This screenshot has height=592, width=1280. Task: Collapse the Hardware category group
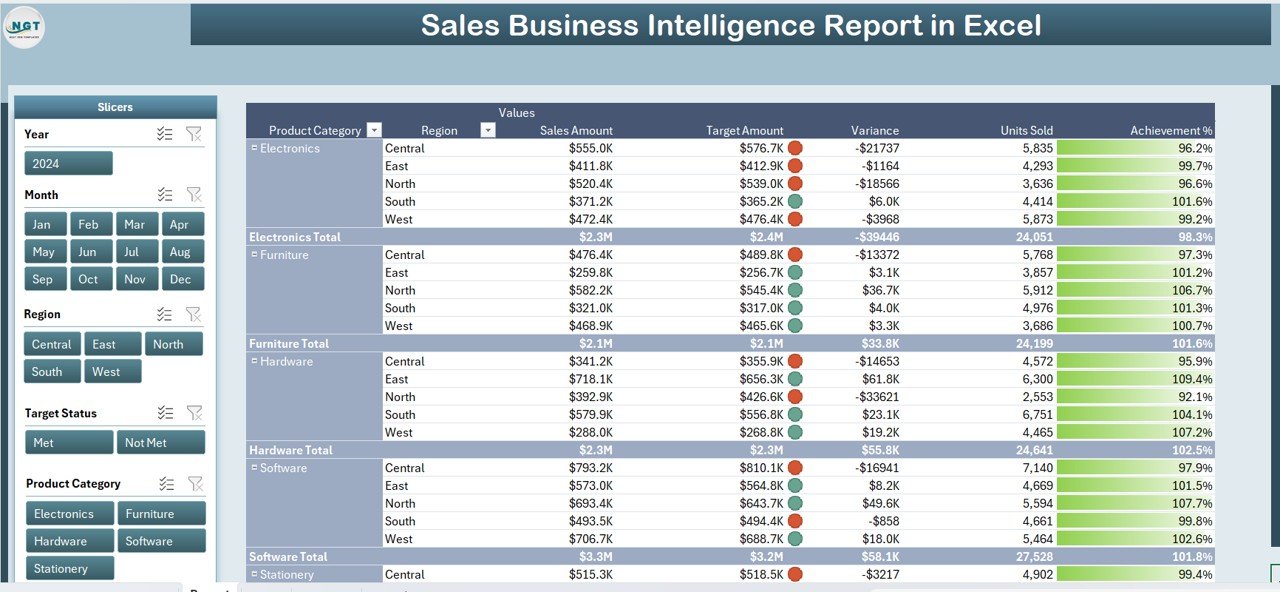pos(254,361)
